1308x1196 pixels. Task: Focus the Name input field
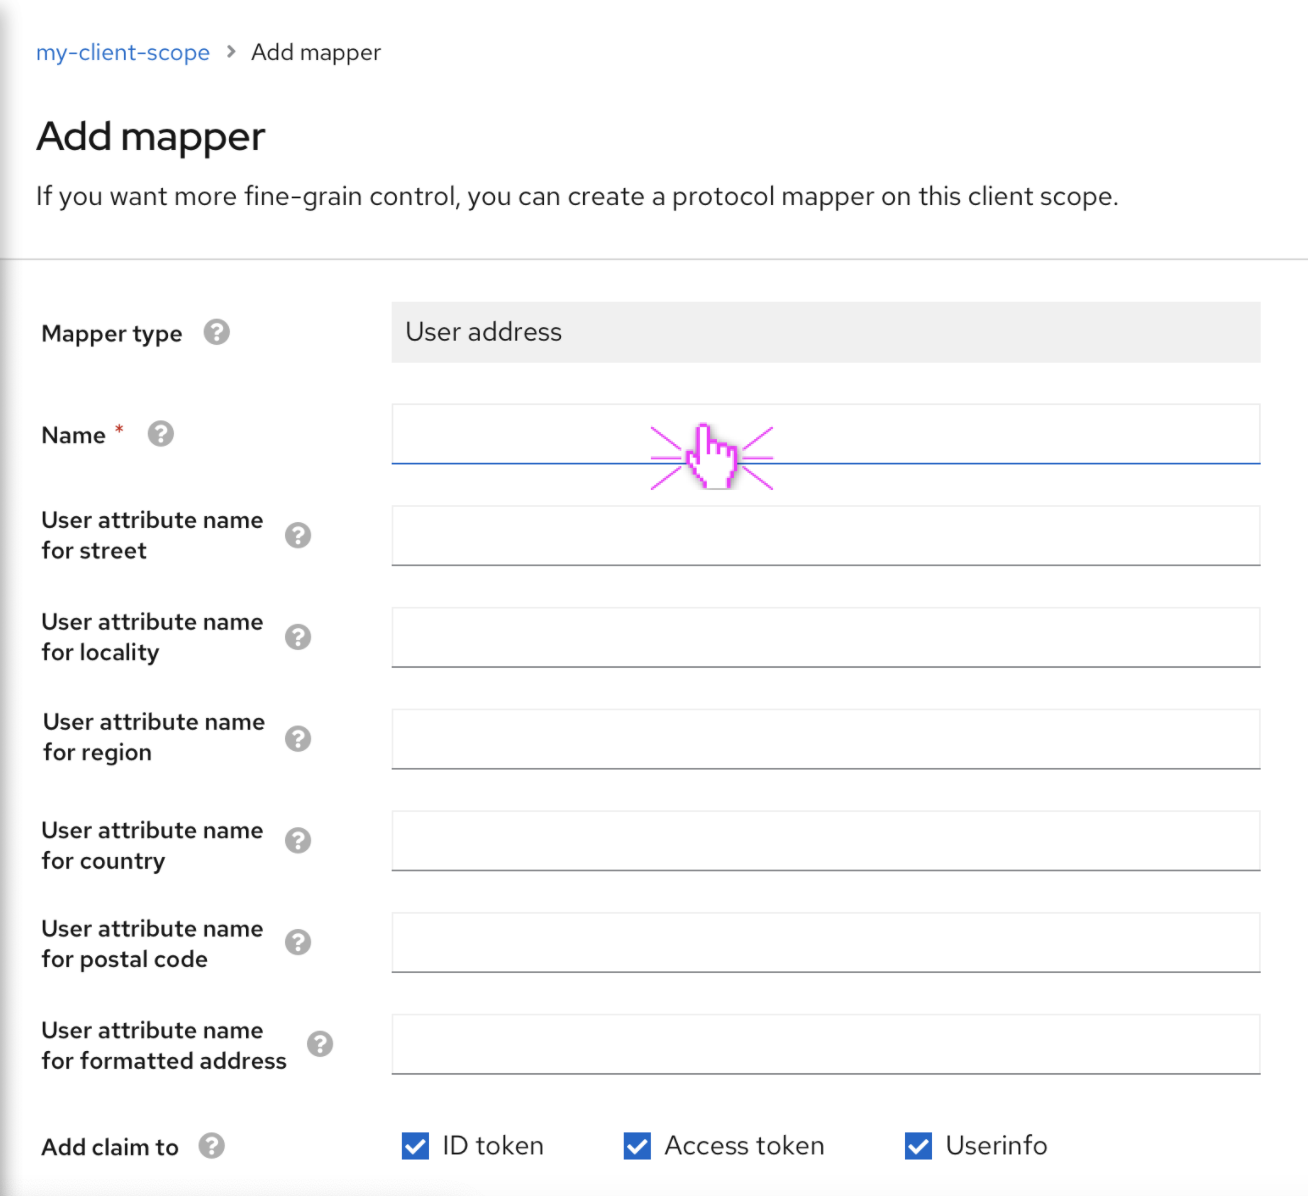coord(826,434)
